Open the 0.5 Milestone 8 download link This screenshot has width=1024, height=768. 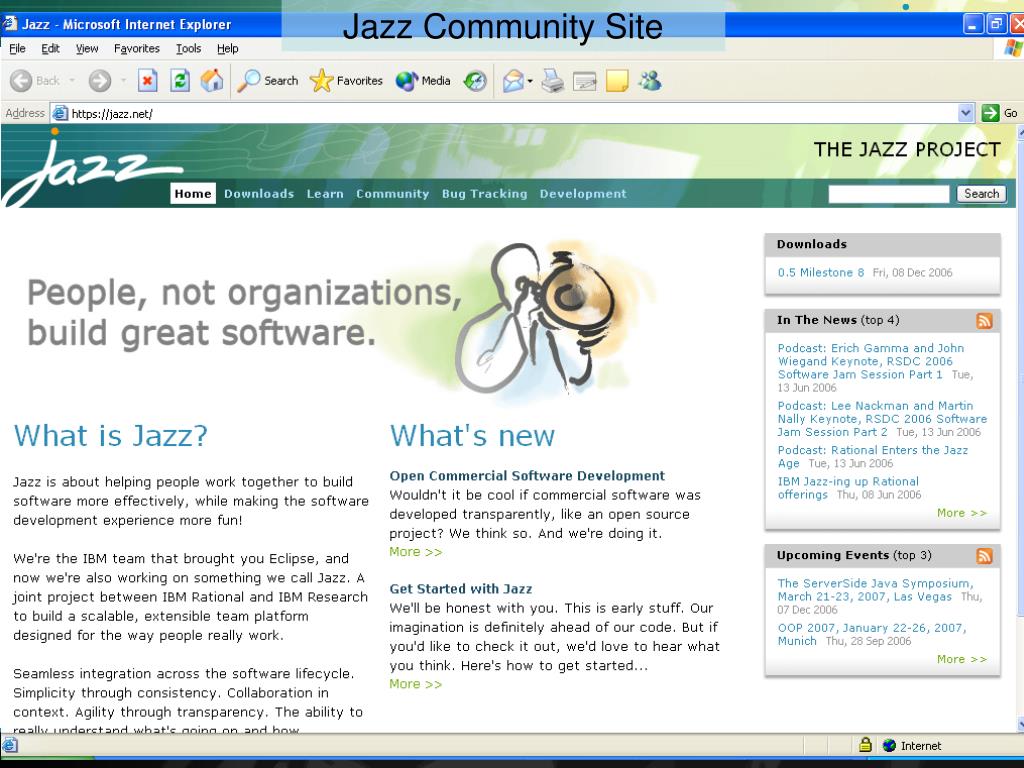(820, 272)
